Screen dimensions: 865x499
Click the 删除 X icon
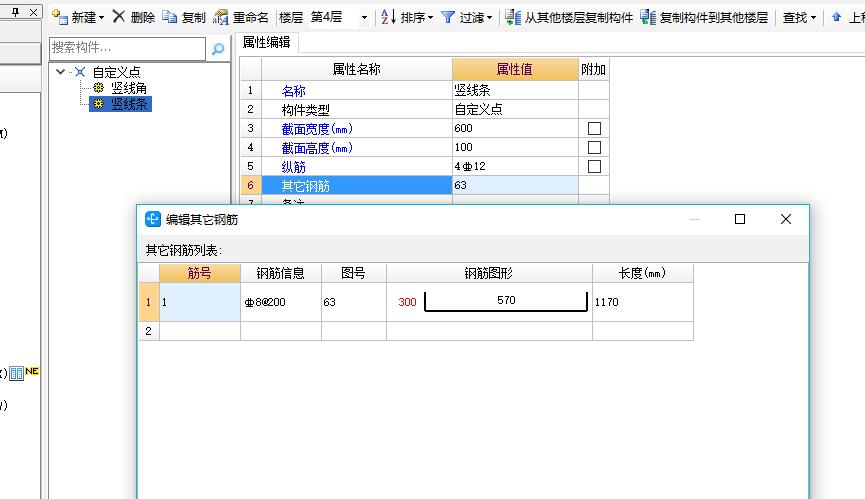119,17
